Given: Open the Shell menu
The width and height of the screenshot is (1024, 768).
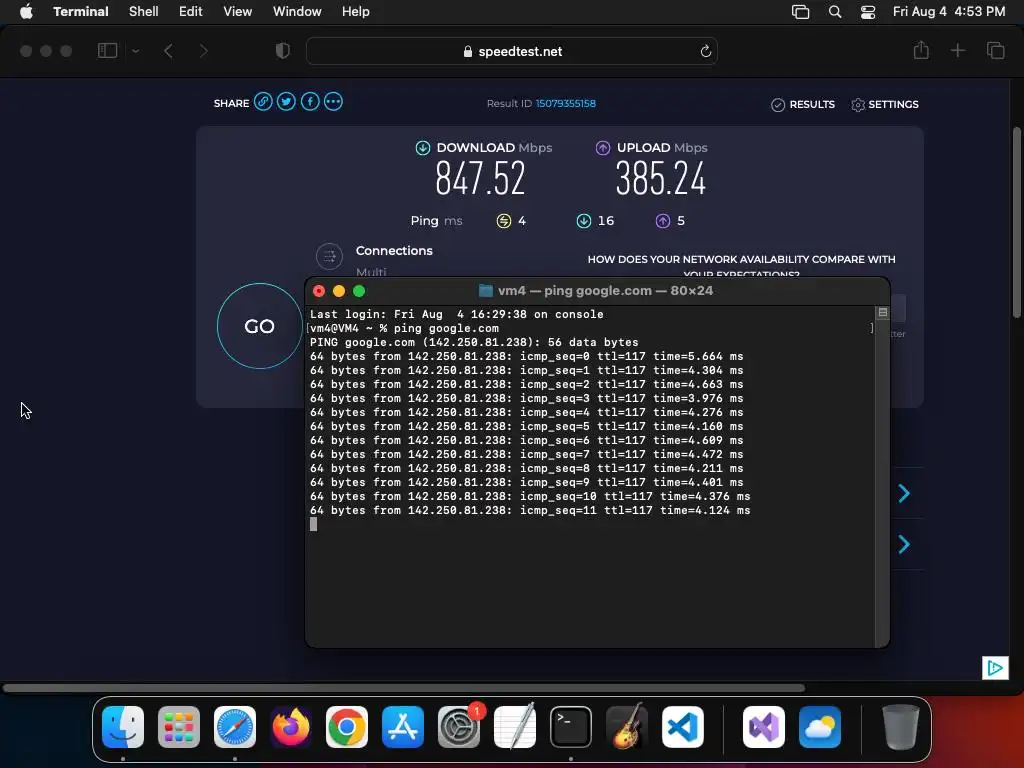Looking at the screenshot, I should (x=144, y=11).
